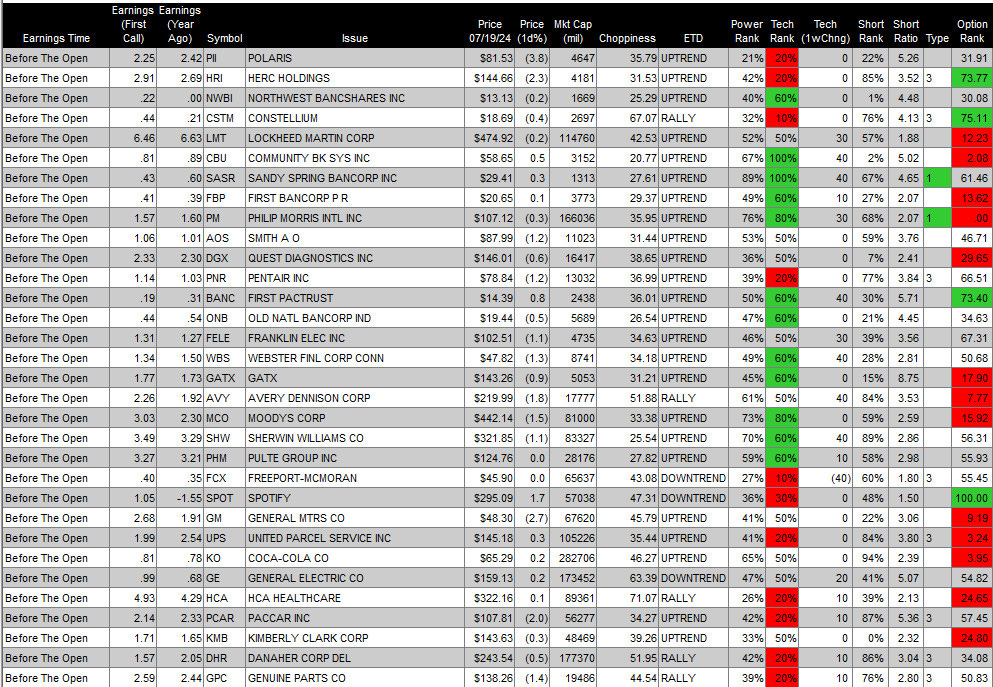Select the UPS symbol cell
The image size is (993, 687).
click(x=225, y=538)
